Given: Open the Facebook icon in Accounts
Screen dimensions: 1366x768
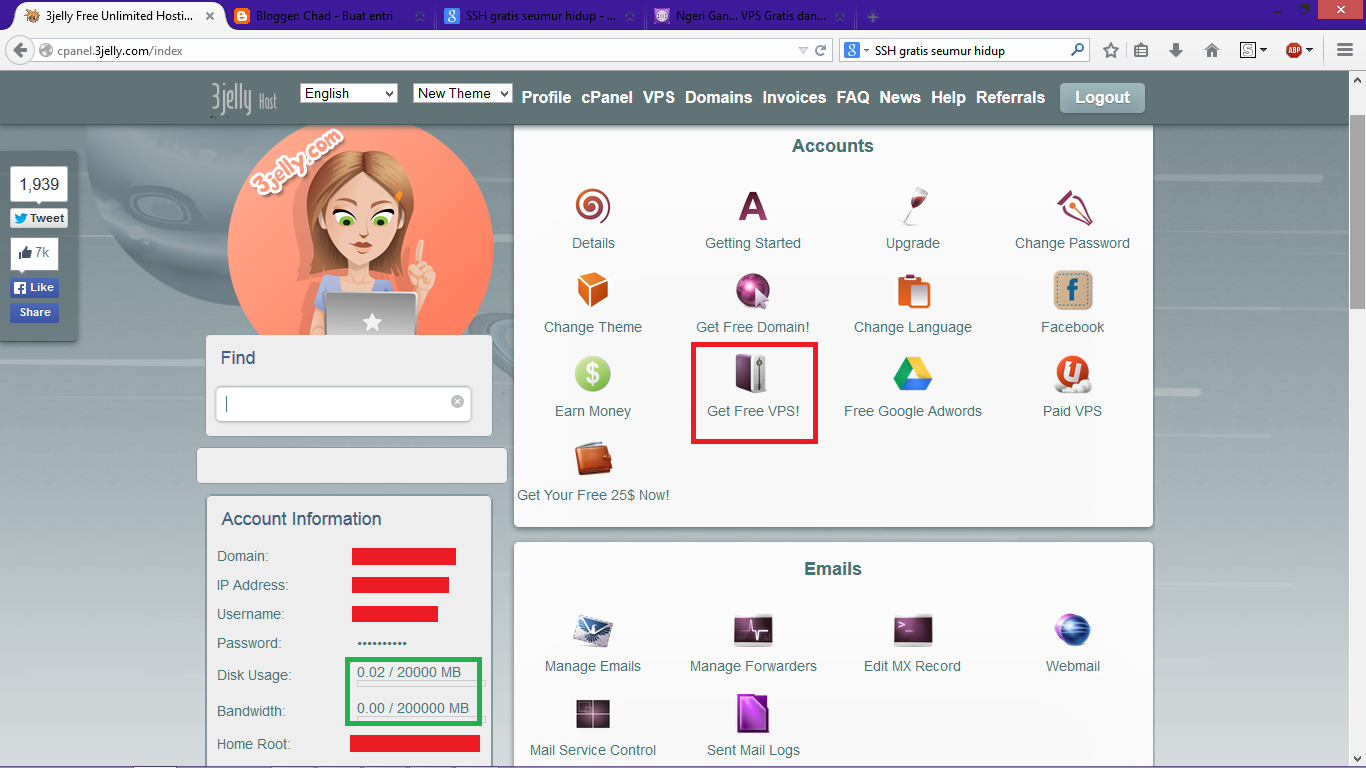Looking at the screenshot, I should [1073, 291].
